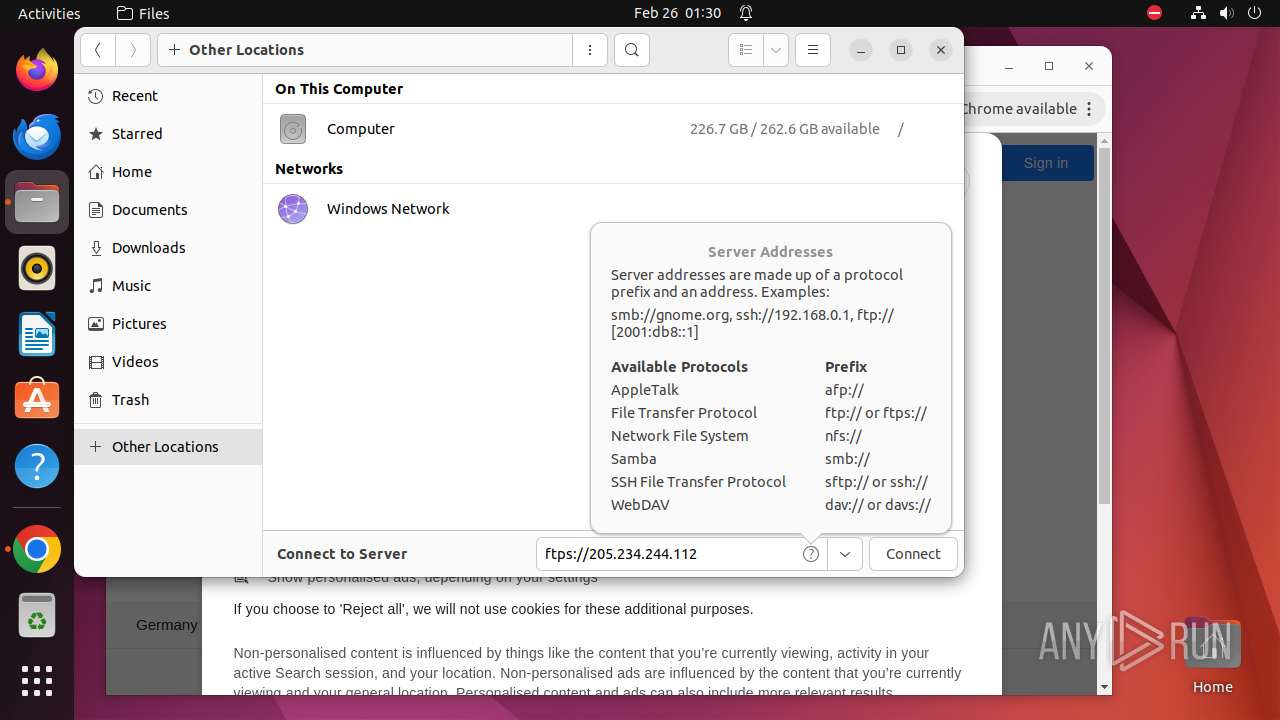Viewport: 1280px width, 720px height.
Task: Open the clock calendar Feb 26 01:30
Action: point(677,13)
